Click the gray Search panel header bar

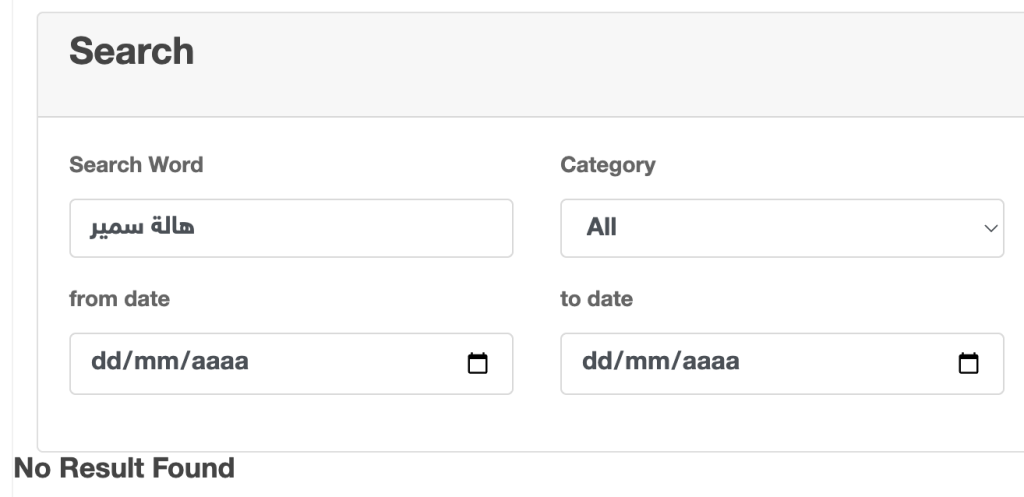click(600, 65)
